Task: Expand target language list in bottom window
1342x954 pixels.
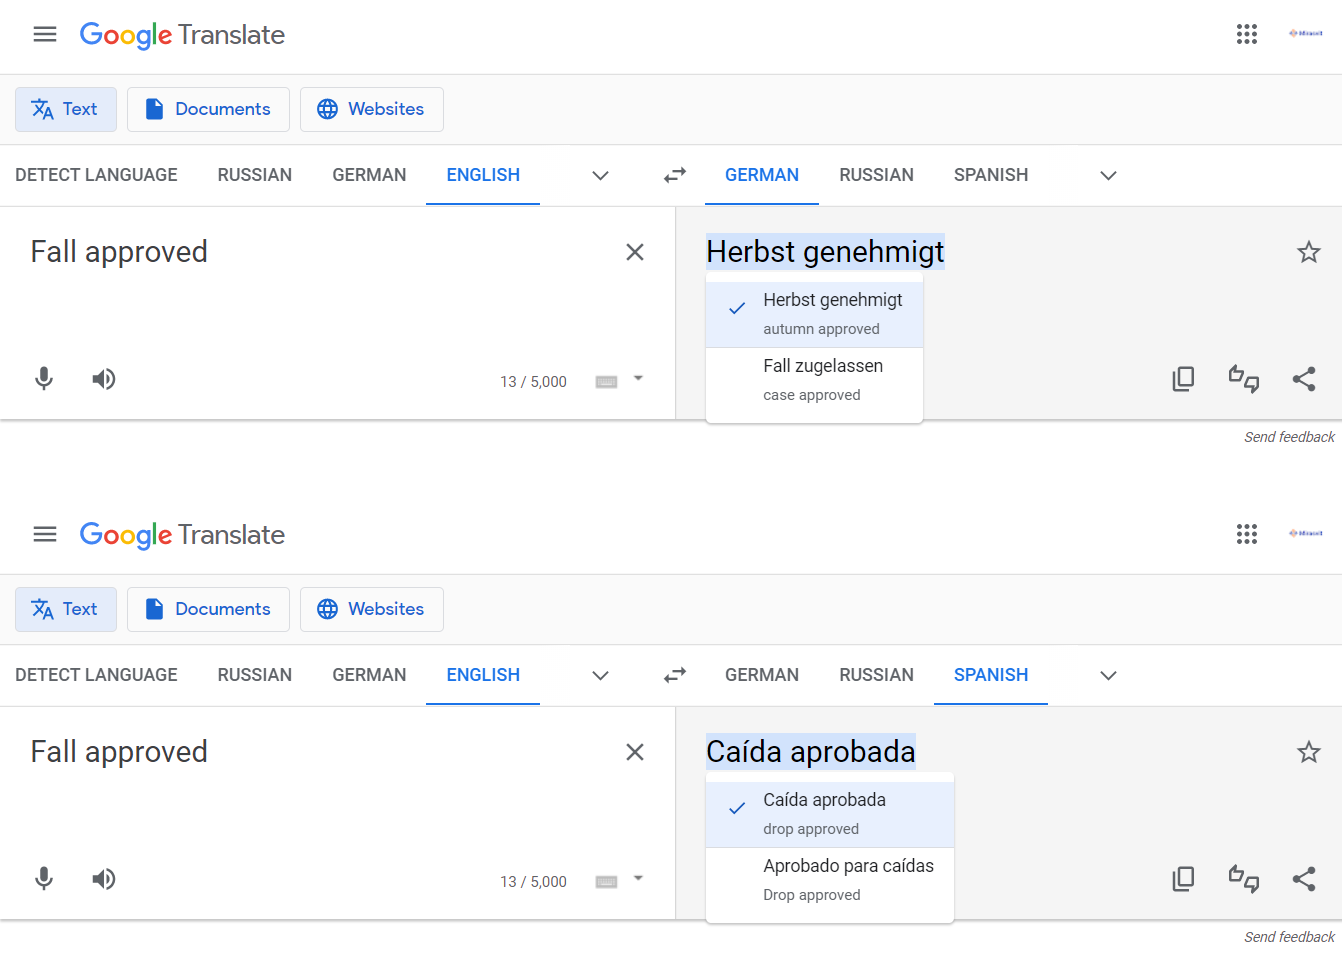Action: (x=1108, y=675)
